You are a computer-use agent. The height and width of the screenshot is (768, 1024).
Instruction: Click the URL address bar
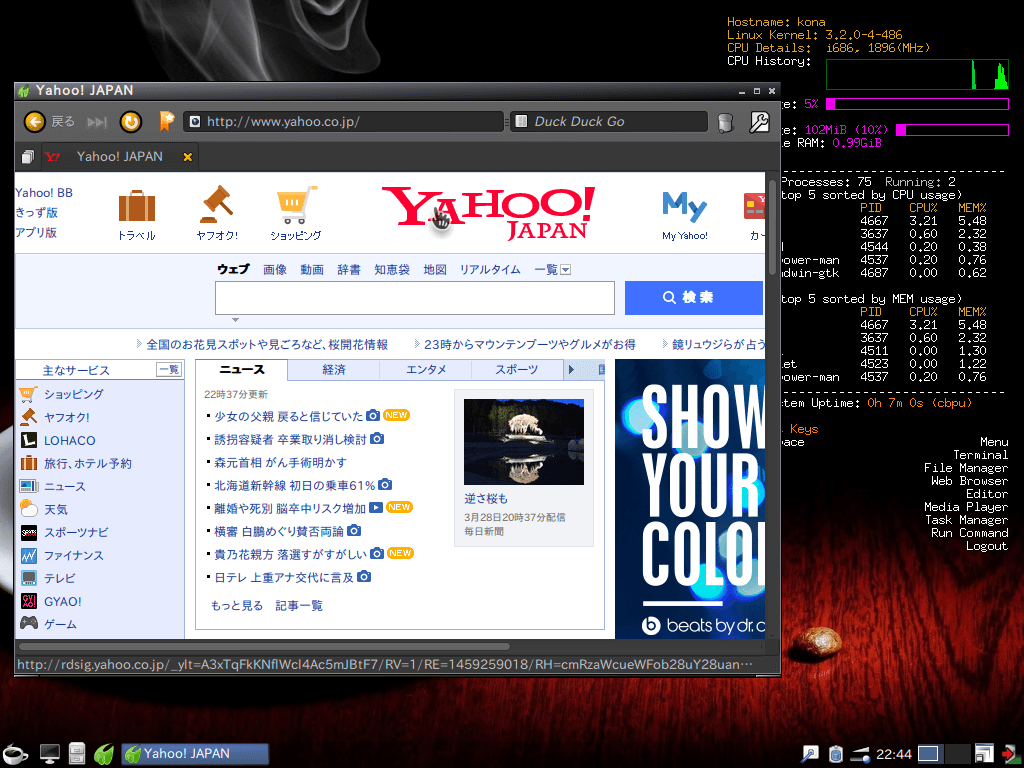coord(345,121)
